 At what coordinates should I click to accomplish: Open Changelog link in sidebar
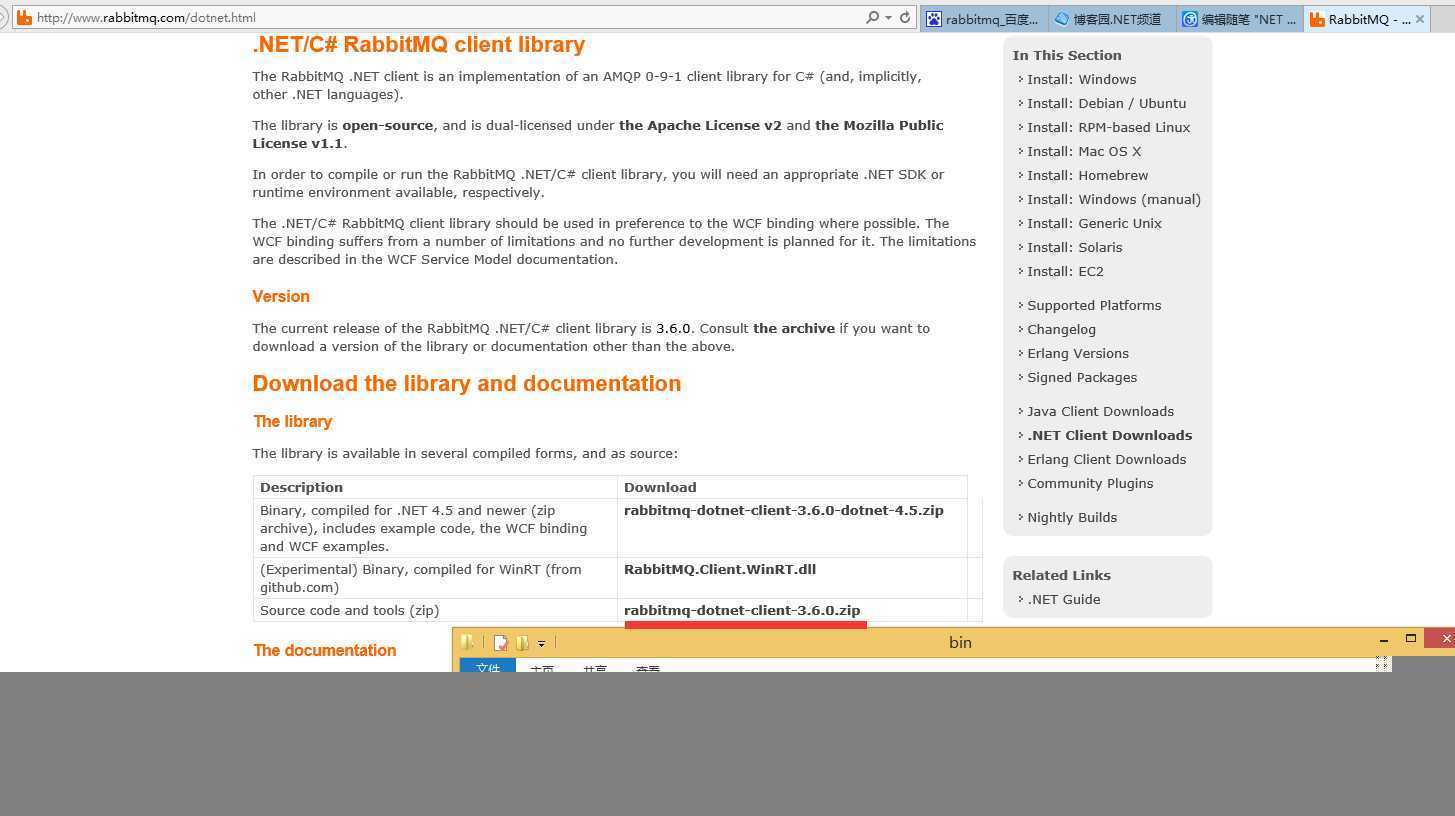(1061, 329)
